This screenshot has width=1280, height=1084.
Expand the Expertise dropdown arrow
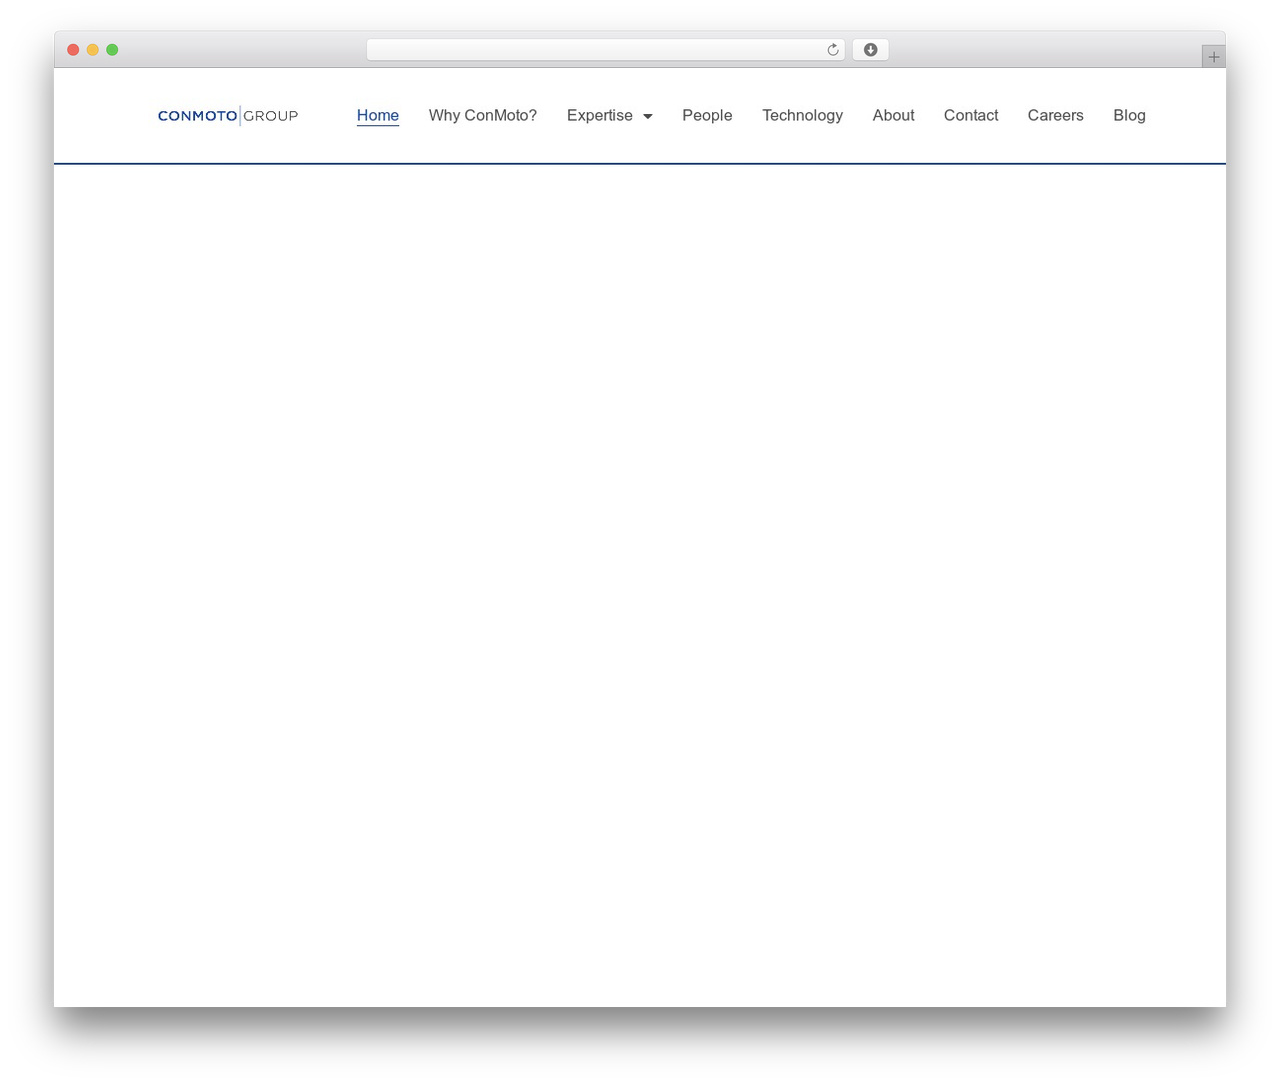648,116
